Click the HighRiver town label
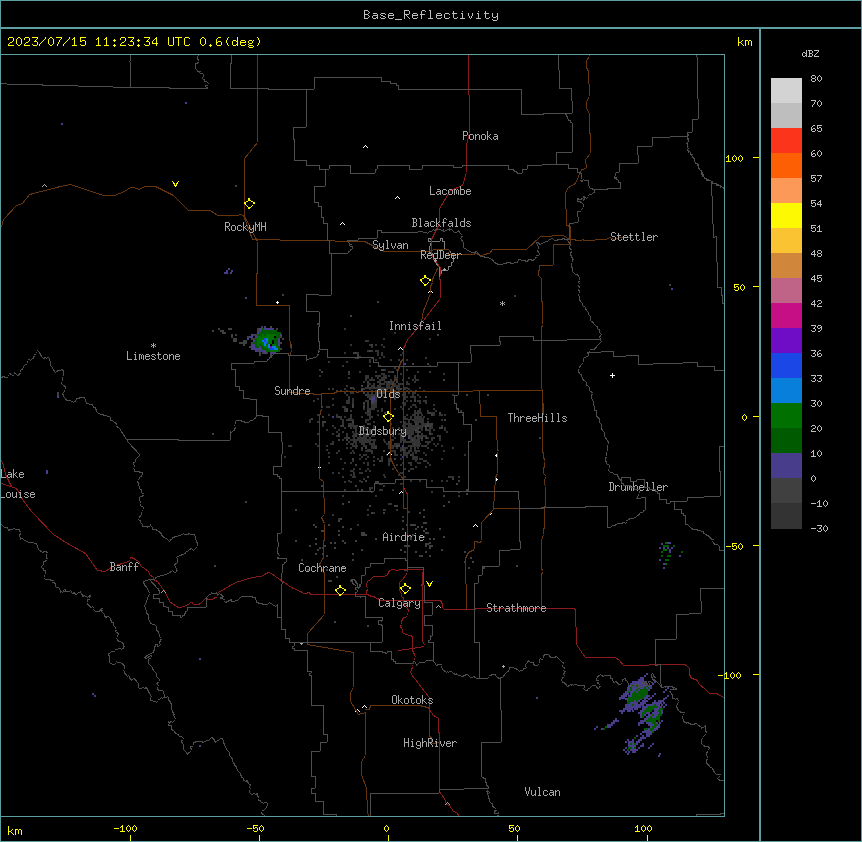 [430, 743]
